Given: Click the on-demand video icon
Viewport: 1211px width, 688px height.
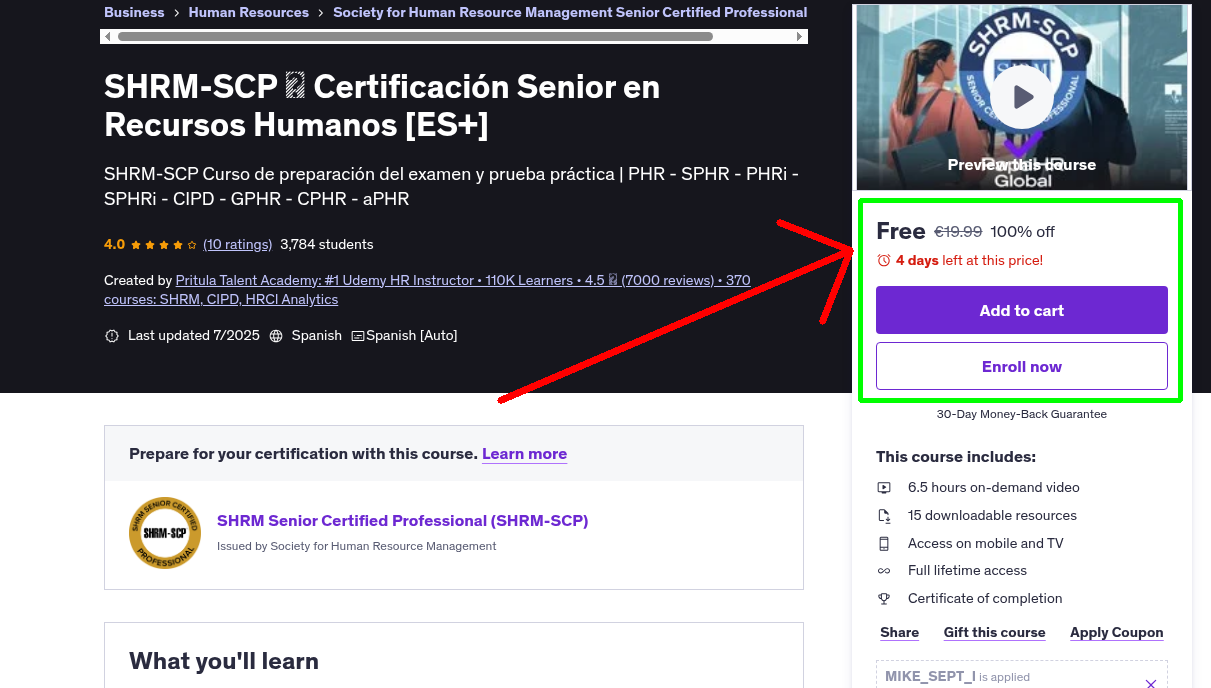Looking at the screenshot, I should [x=884, y=488].
